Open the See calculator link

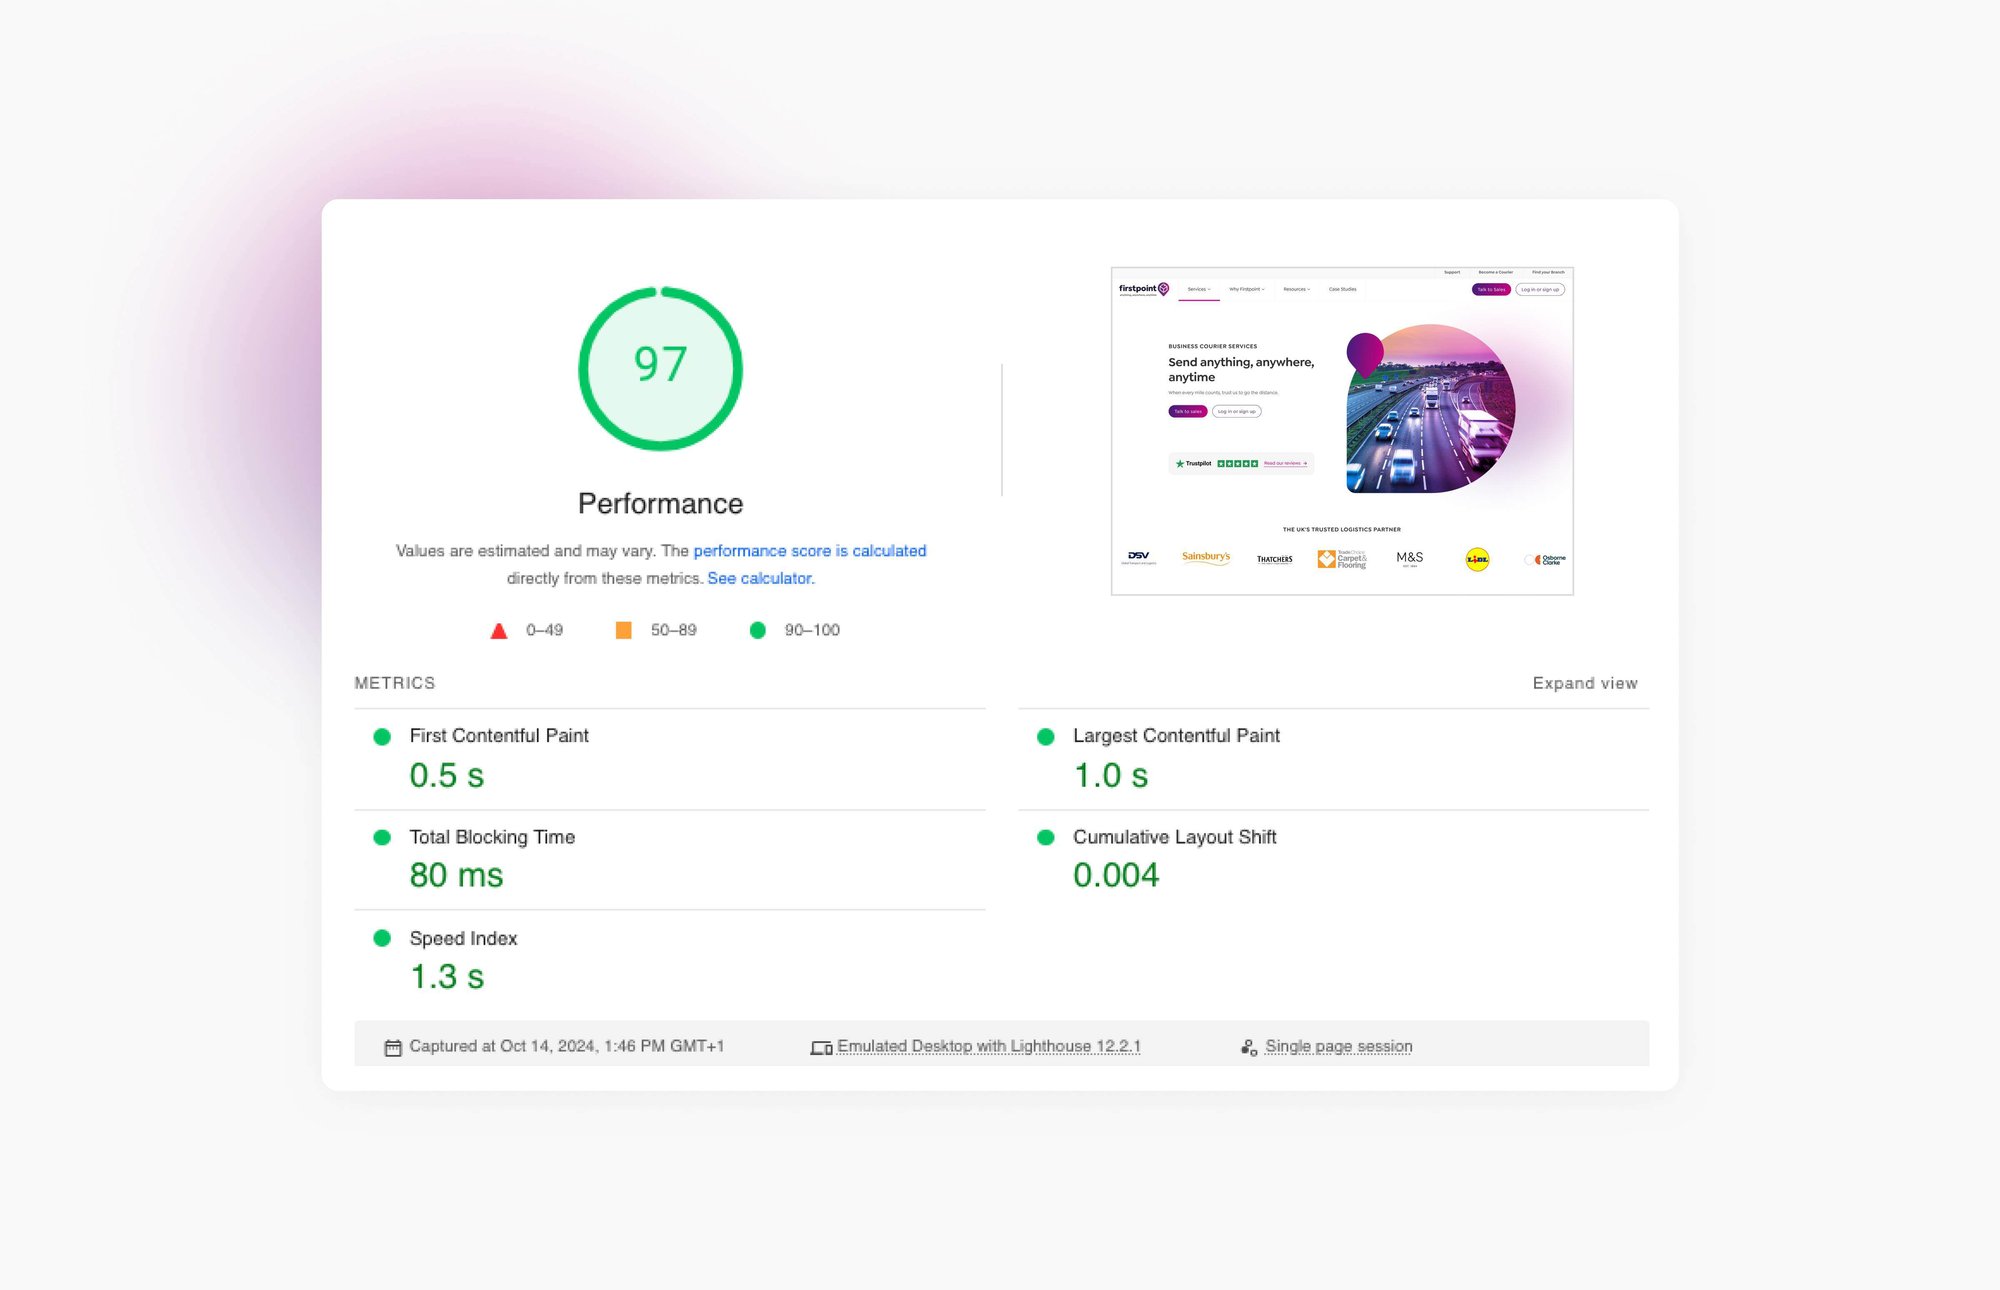[760, 578]
